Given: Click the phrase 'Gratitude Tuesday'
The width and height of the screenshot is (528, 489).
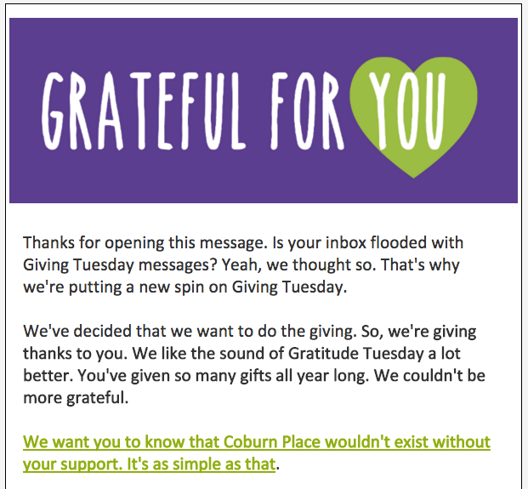Looking at the screenshot, I should pyautogui.click(x=356, y=354).
